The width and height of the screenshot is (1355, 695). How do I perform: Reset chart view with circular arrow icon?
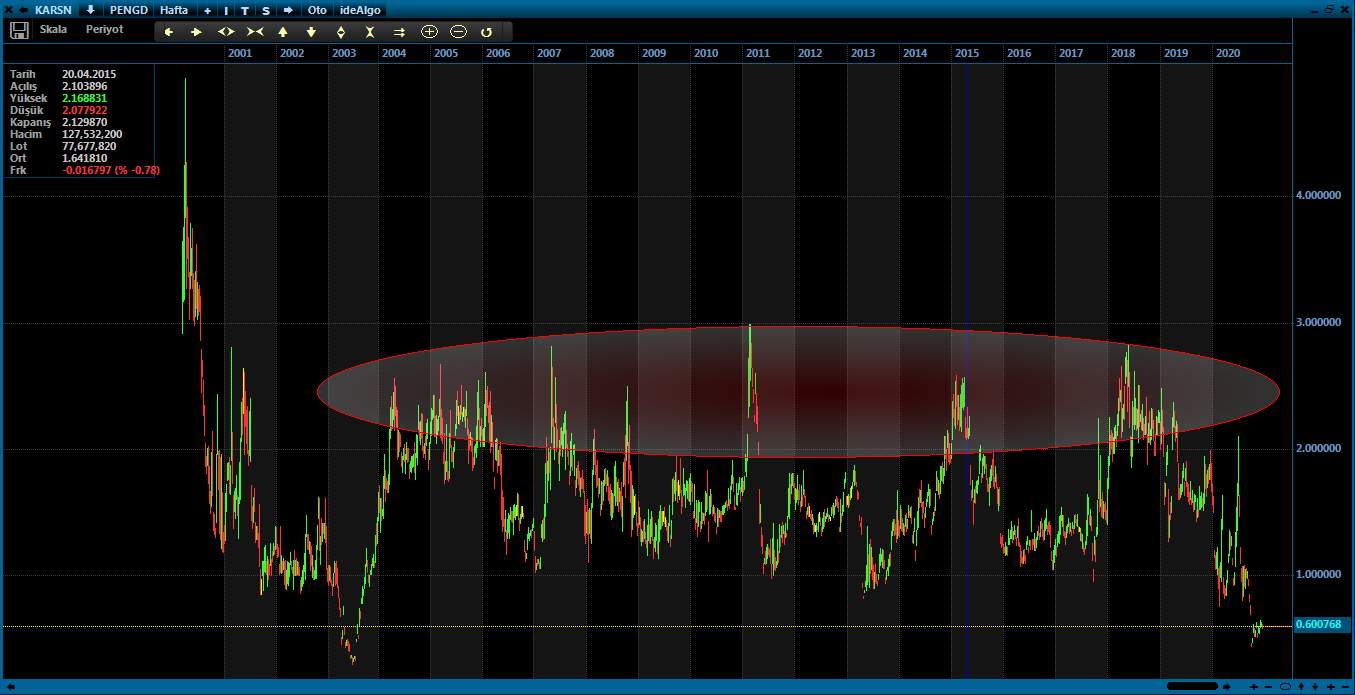[x=487, y=32]
